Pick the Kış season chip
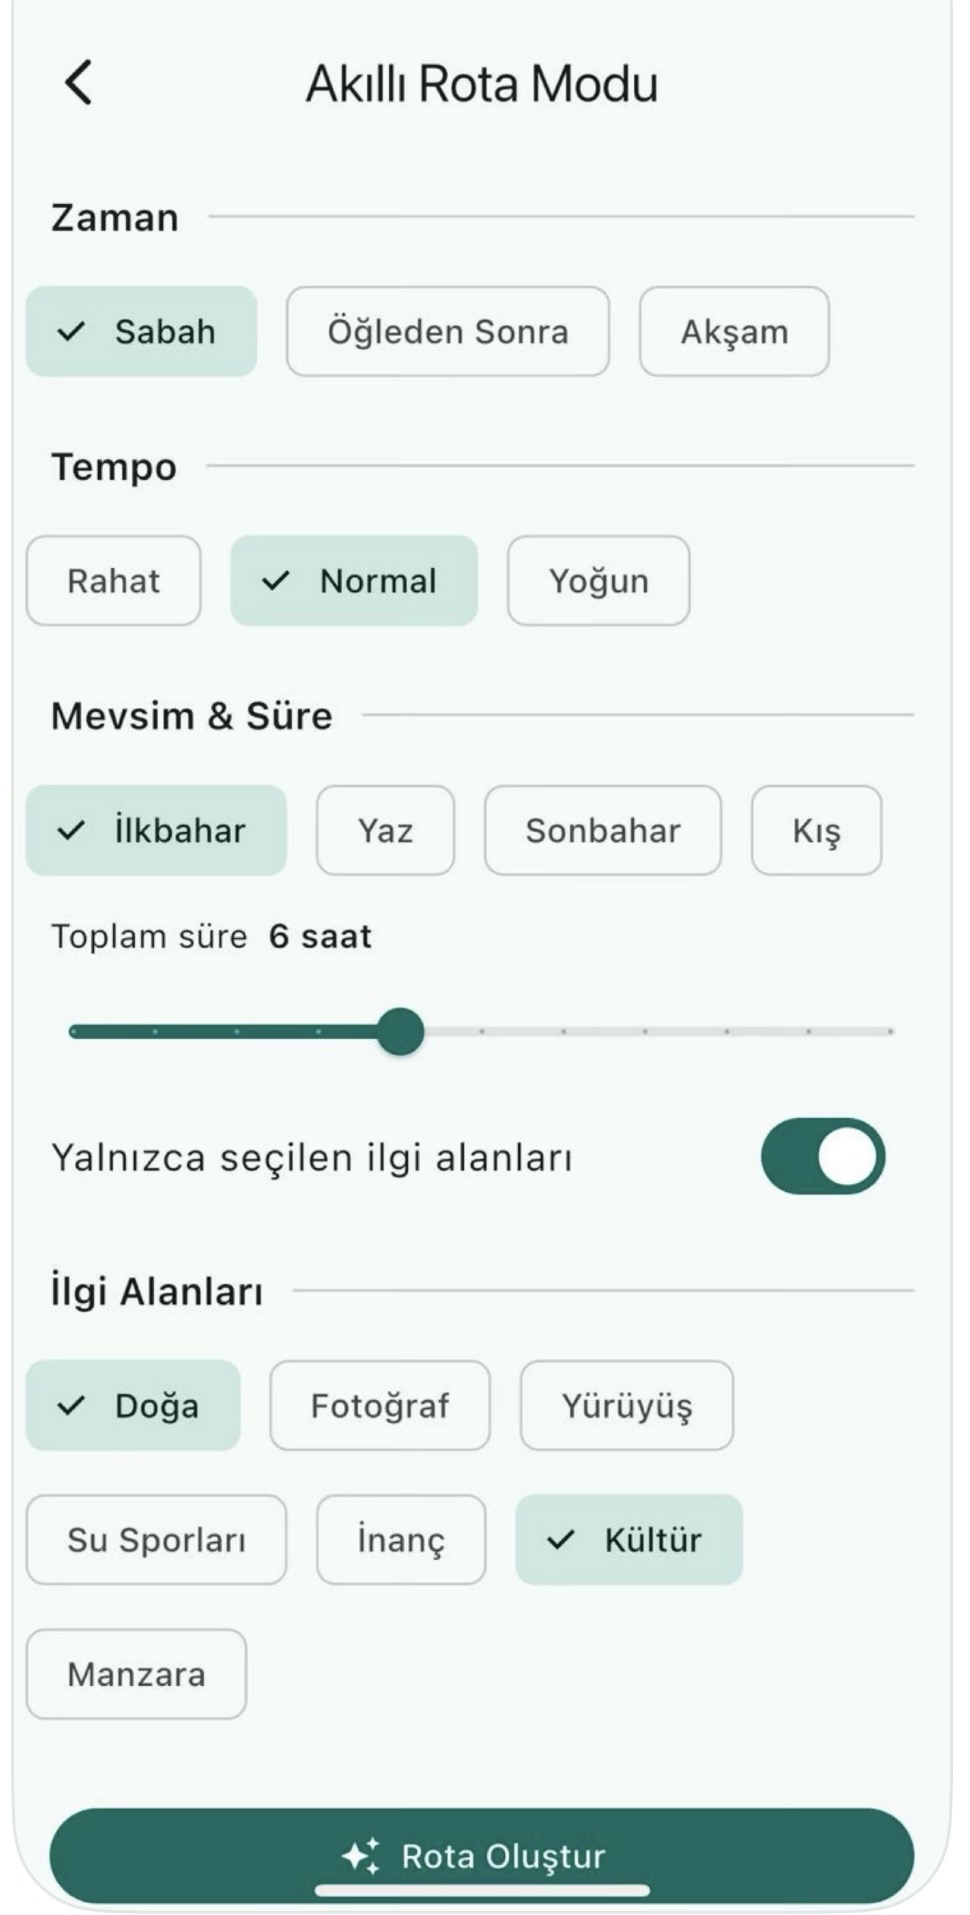970x1915 pixels. [x=816, y=830]
